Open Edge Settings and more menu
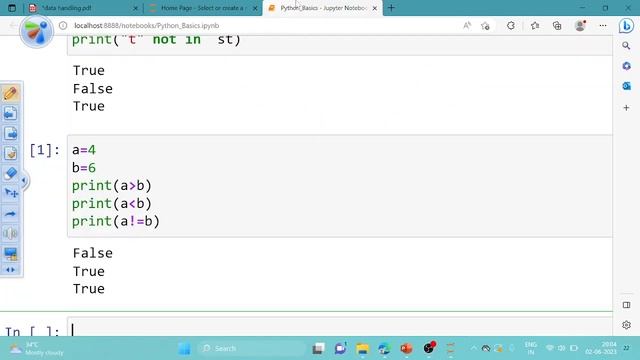This screenshot has width=640, height=360. coord(603,26)
